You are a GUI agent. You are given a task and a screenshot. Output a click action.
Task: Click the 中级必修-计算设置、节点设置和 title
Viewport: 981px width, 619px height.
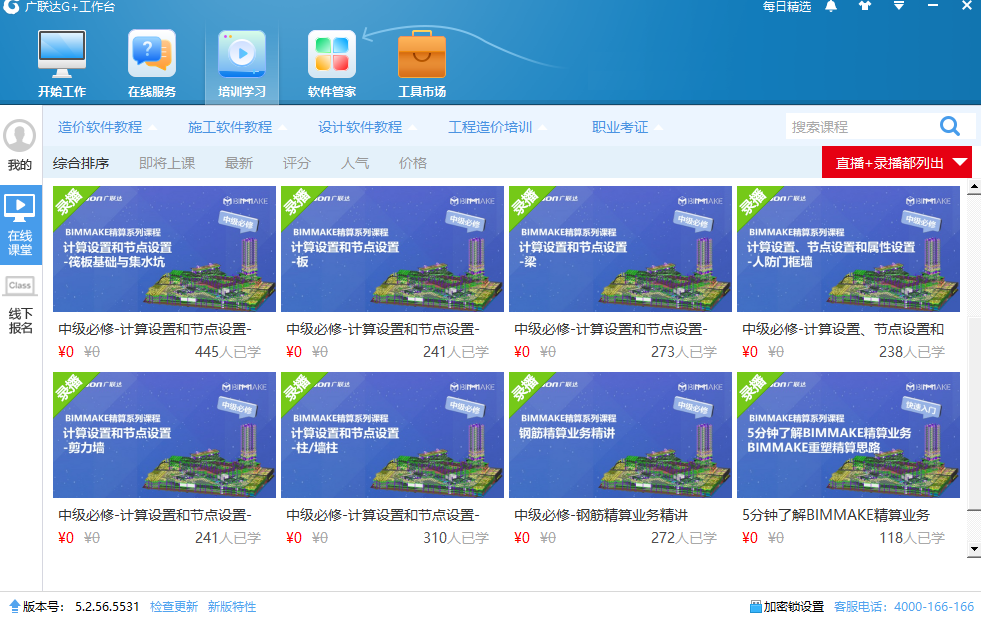(843, 329)
